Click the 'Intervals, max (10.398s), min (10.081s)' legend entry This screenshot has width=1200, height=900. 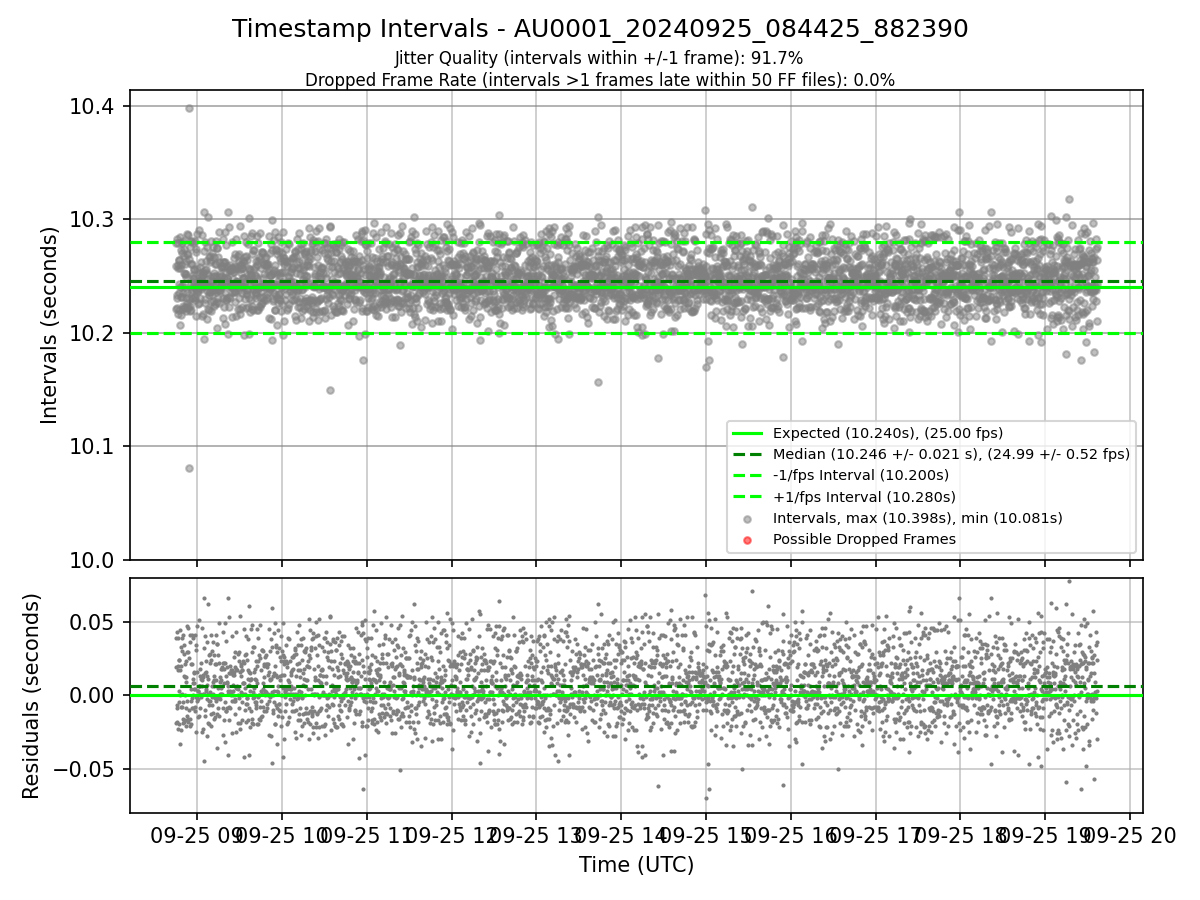(918, 518)
